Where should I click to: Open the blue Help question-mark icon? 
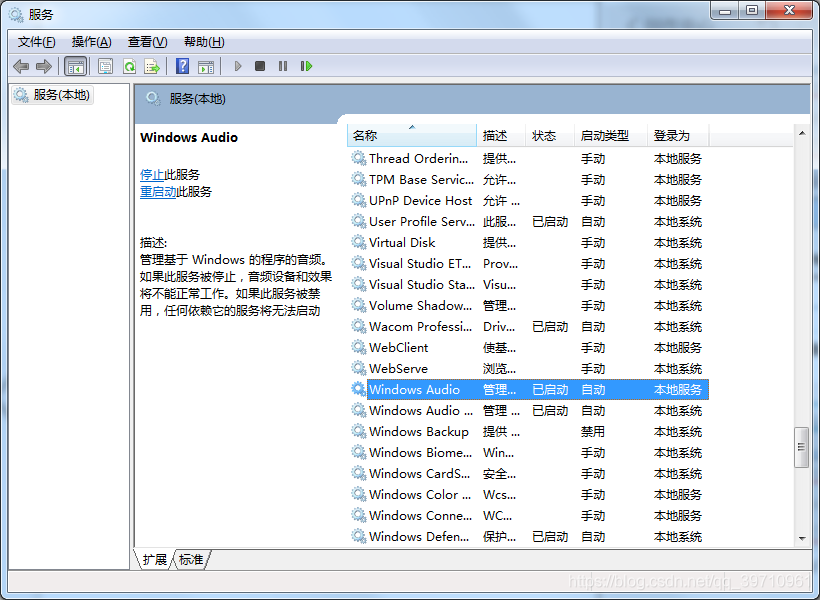tap(183, 66)
